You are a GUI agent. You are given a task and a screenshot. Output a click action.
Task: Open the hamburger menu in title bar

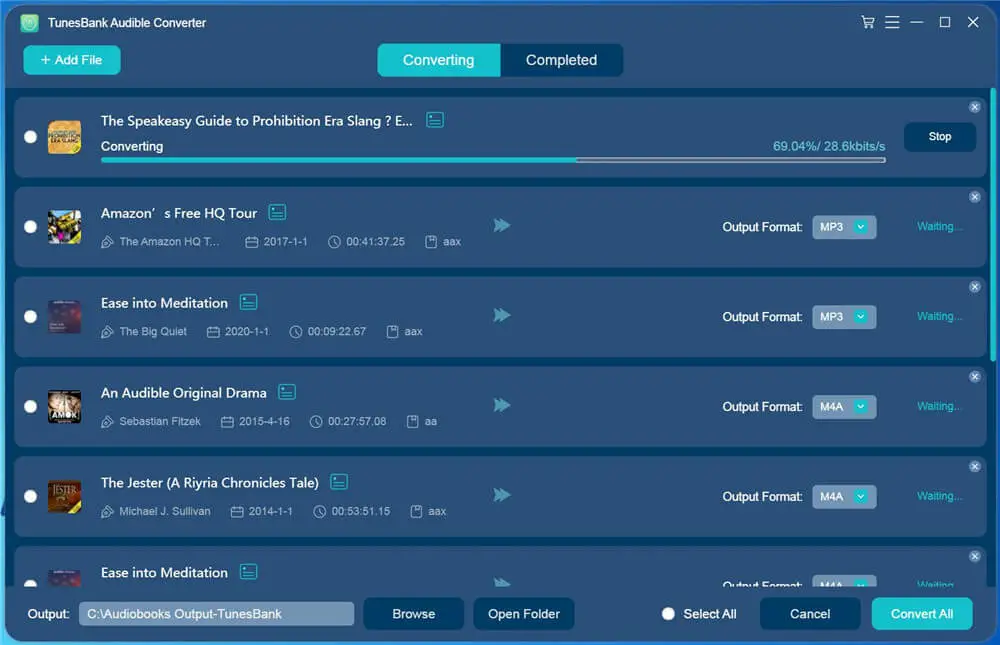pos(892,22)
